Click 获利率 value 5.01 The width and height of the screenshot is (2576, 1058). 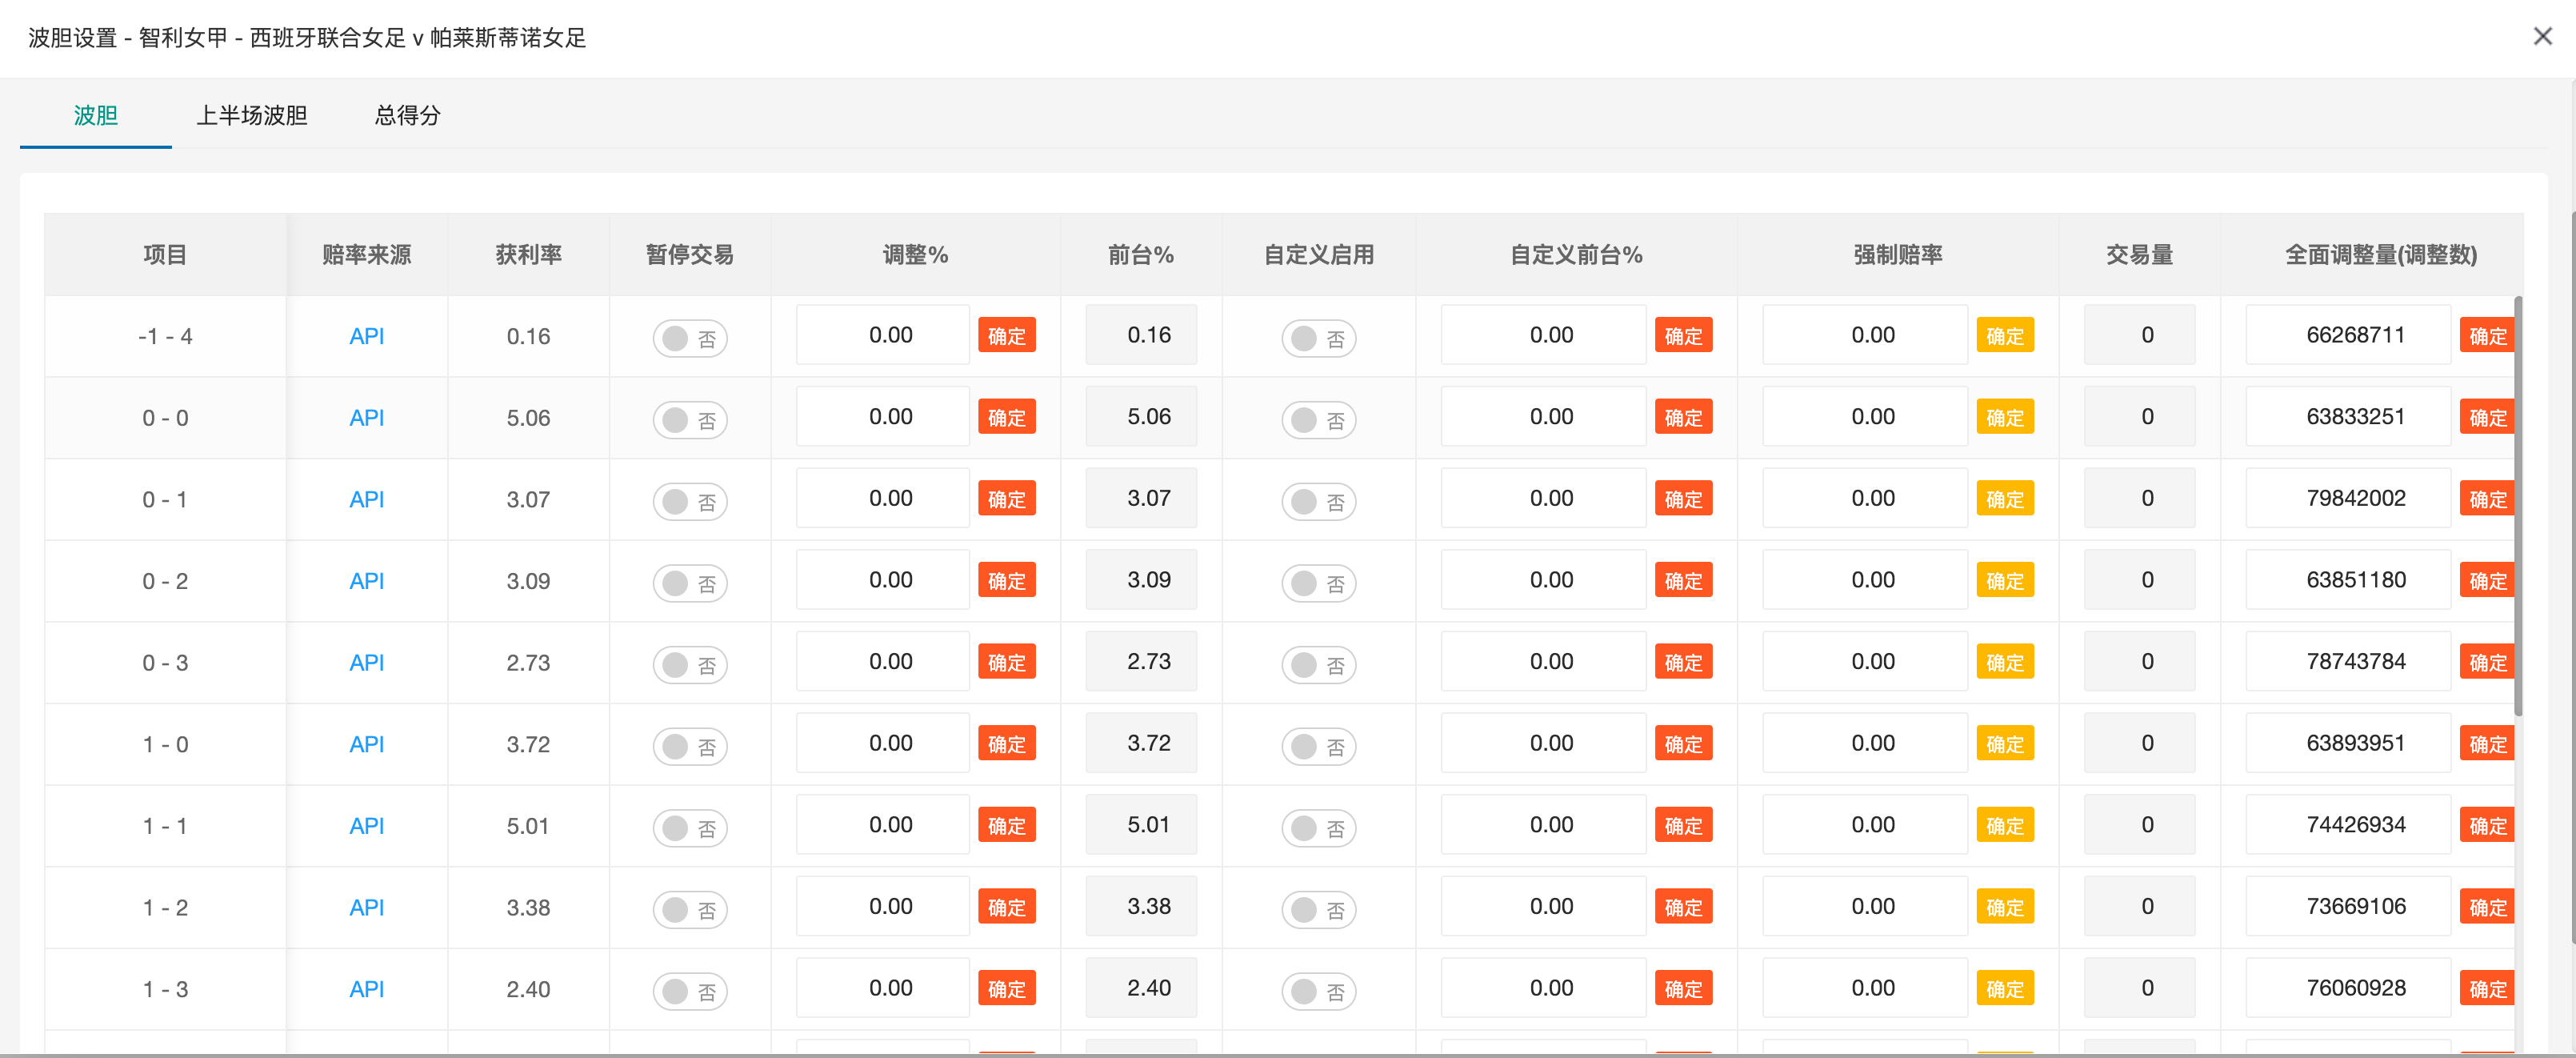(528, 826)
